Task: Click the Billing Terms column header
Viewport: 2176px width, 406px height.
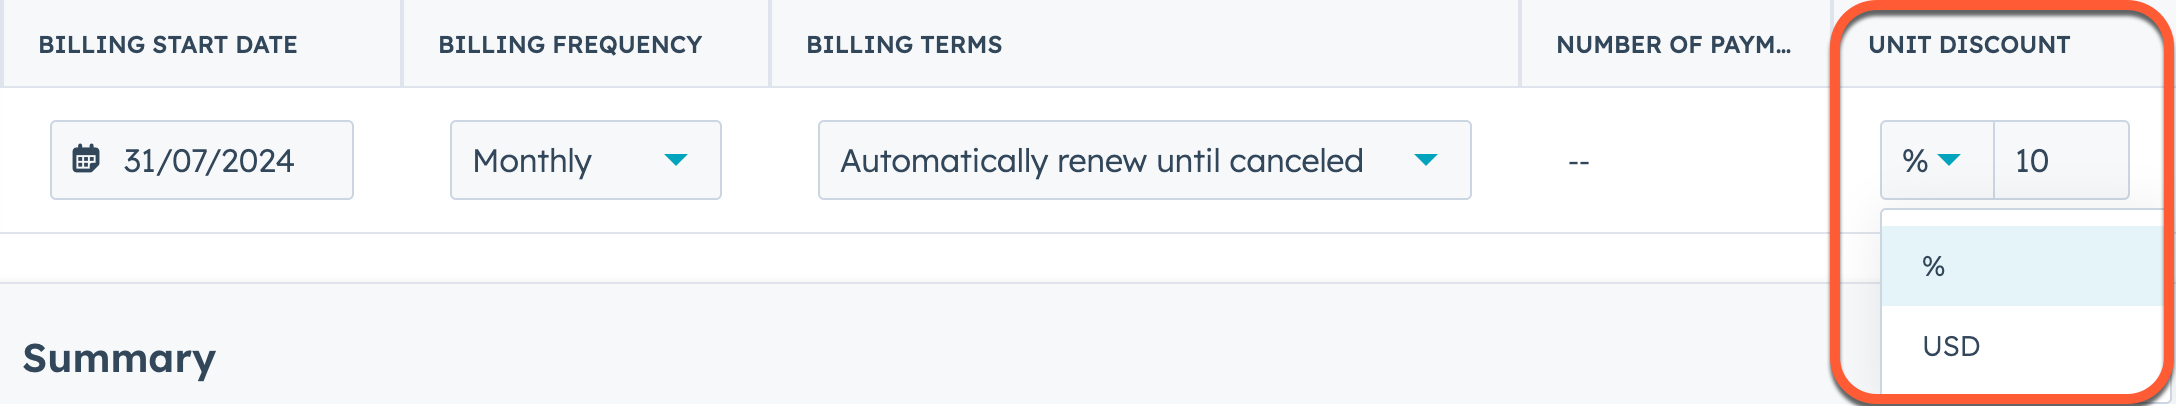Action: coord(904,45)
